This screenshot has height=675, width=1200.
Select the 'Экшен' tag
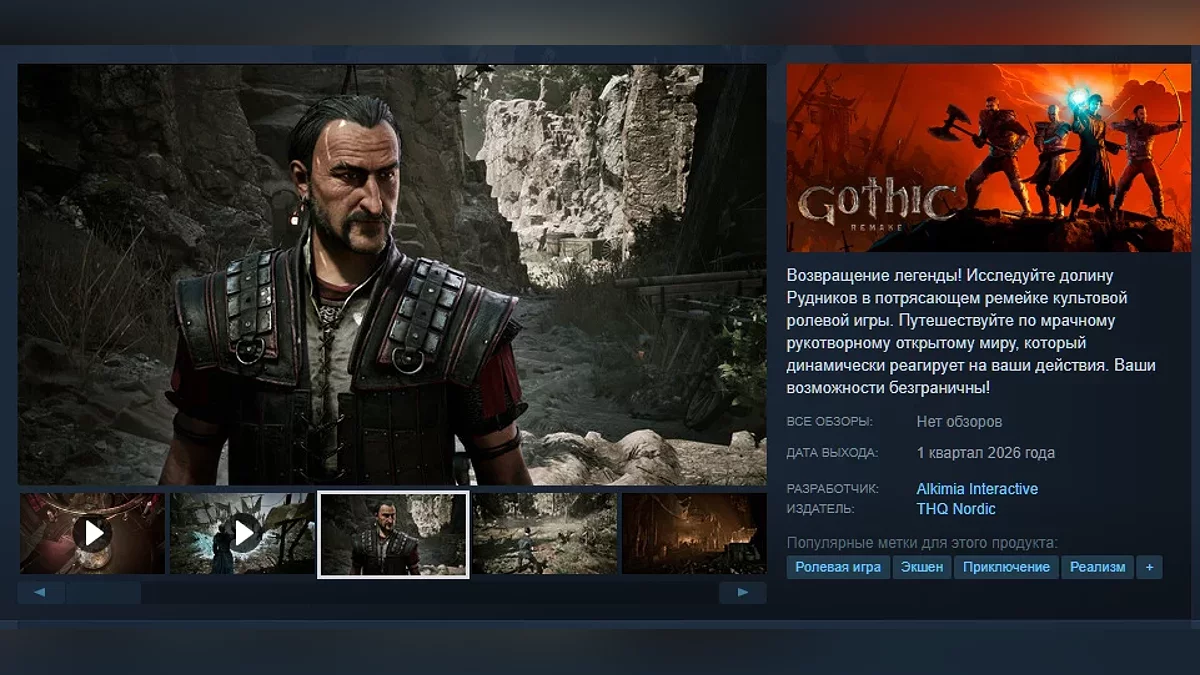[x=921, y=567]
